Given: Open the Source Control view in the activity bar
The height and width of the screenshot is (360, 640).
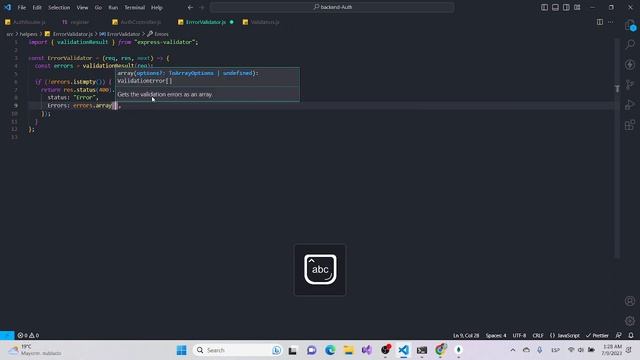Looking at the screenshot, I should (x=630, y=84).
